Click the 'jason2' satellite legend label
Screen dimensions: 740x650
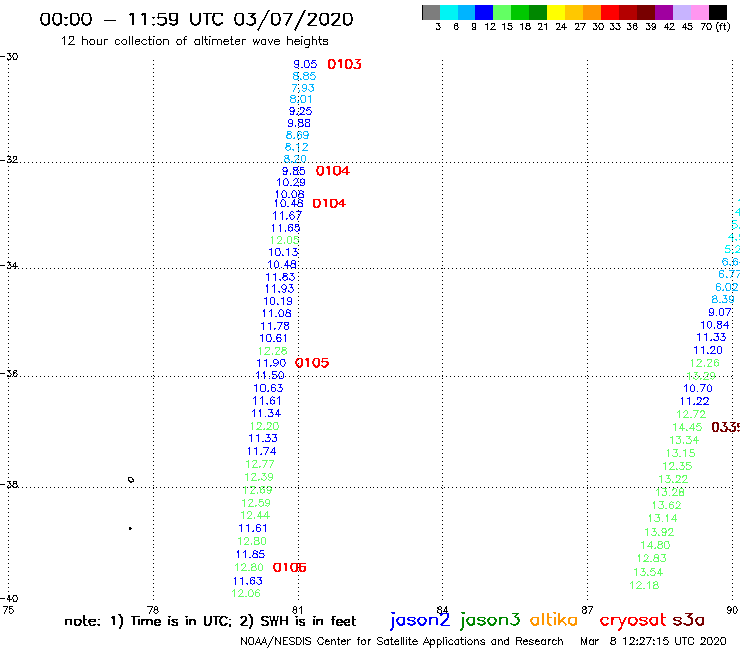click(x=420, y=620)
